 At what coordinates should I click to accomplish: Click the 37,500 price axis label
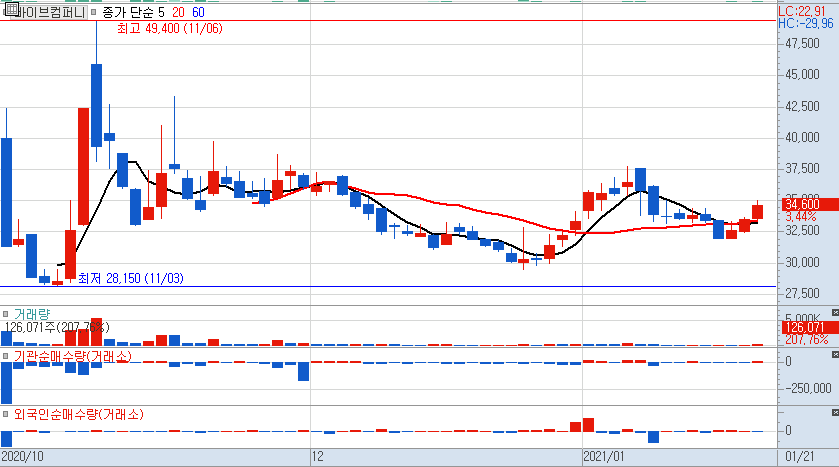pyautogui.click(x=802, y=169)
